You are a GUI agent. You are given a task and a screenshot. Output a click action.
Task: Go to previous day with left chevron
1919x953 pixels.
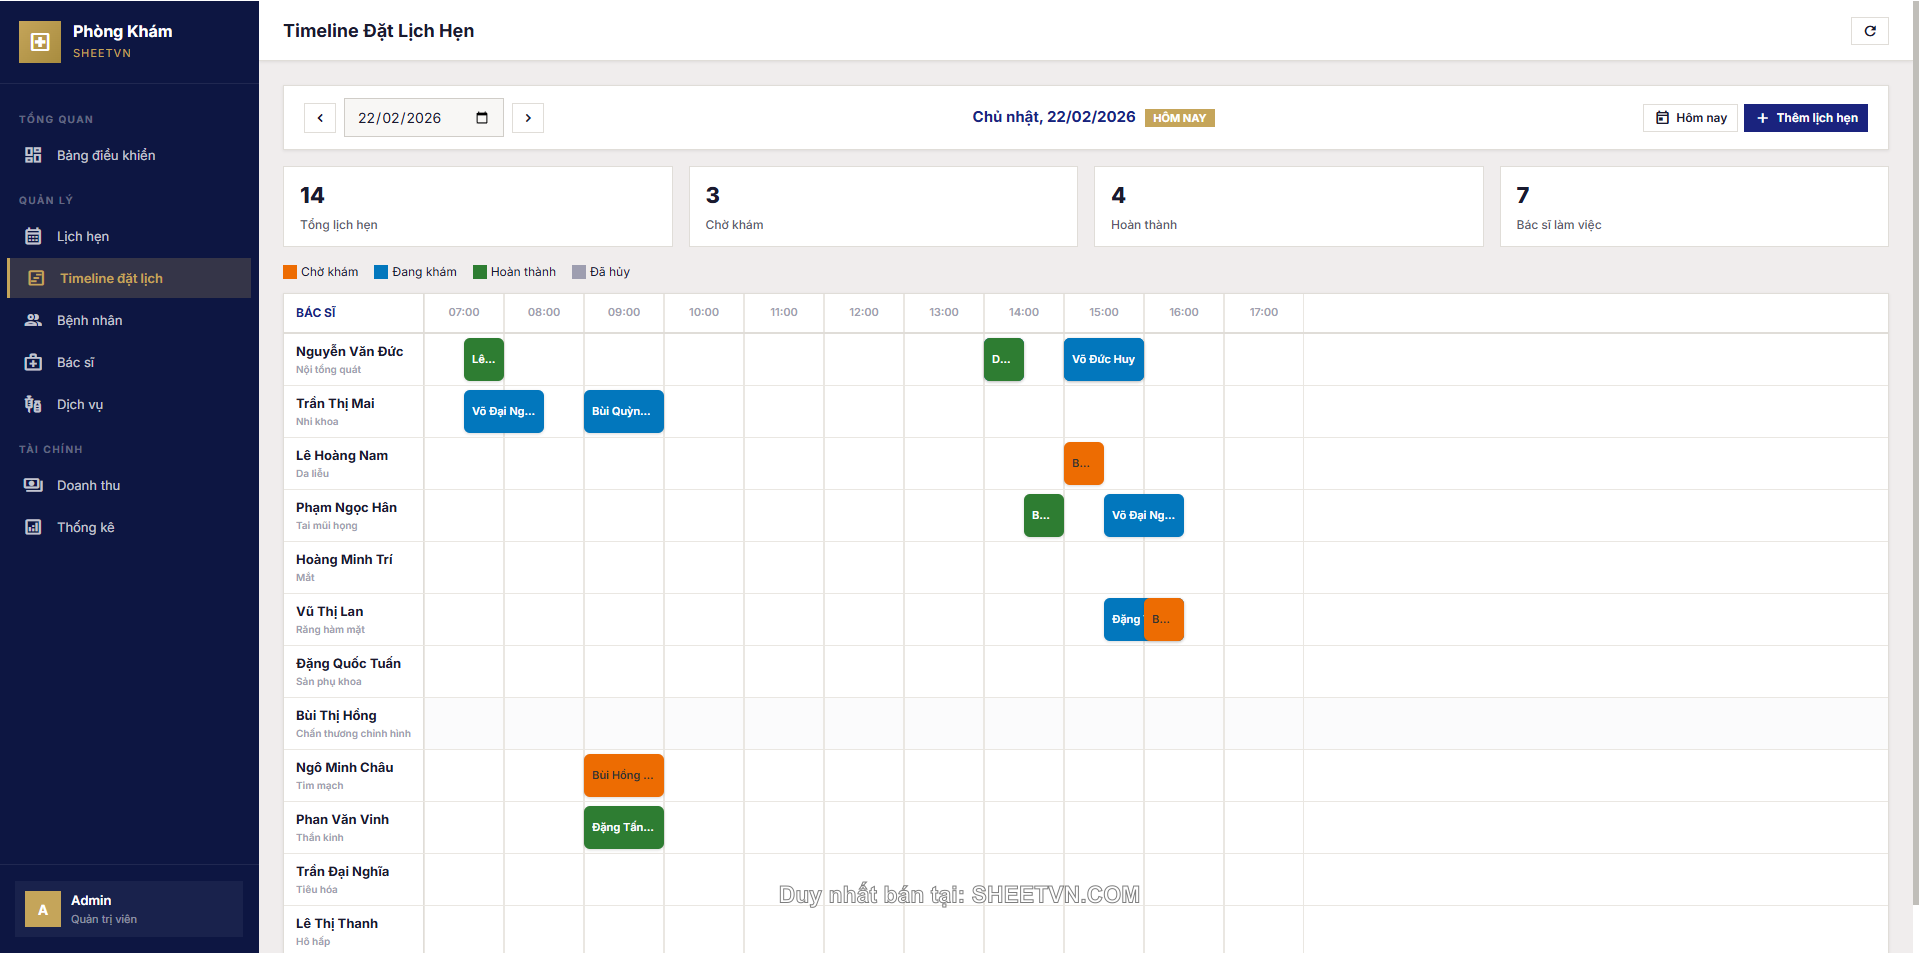click(320, 118)
